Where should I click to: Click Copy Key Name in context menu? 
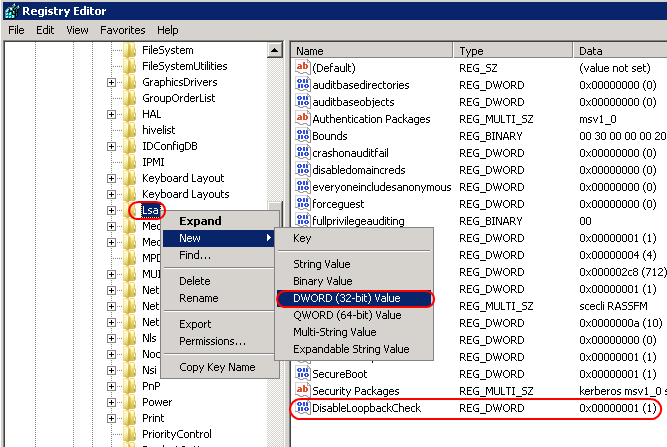(217, 367)
